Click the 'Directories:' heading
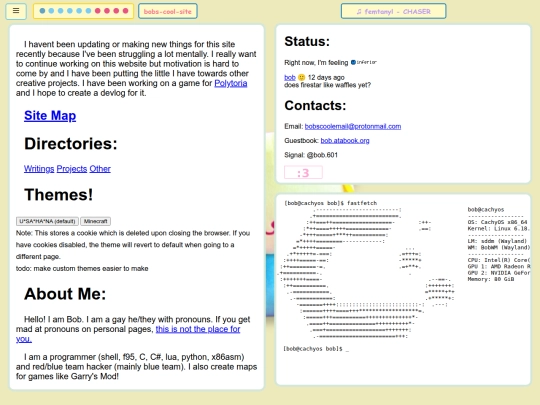Viewport: 540px width, 405px height. pyautogui.click(x=71, y=144)
